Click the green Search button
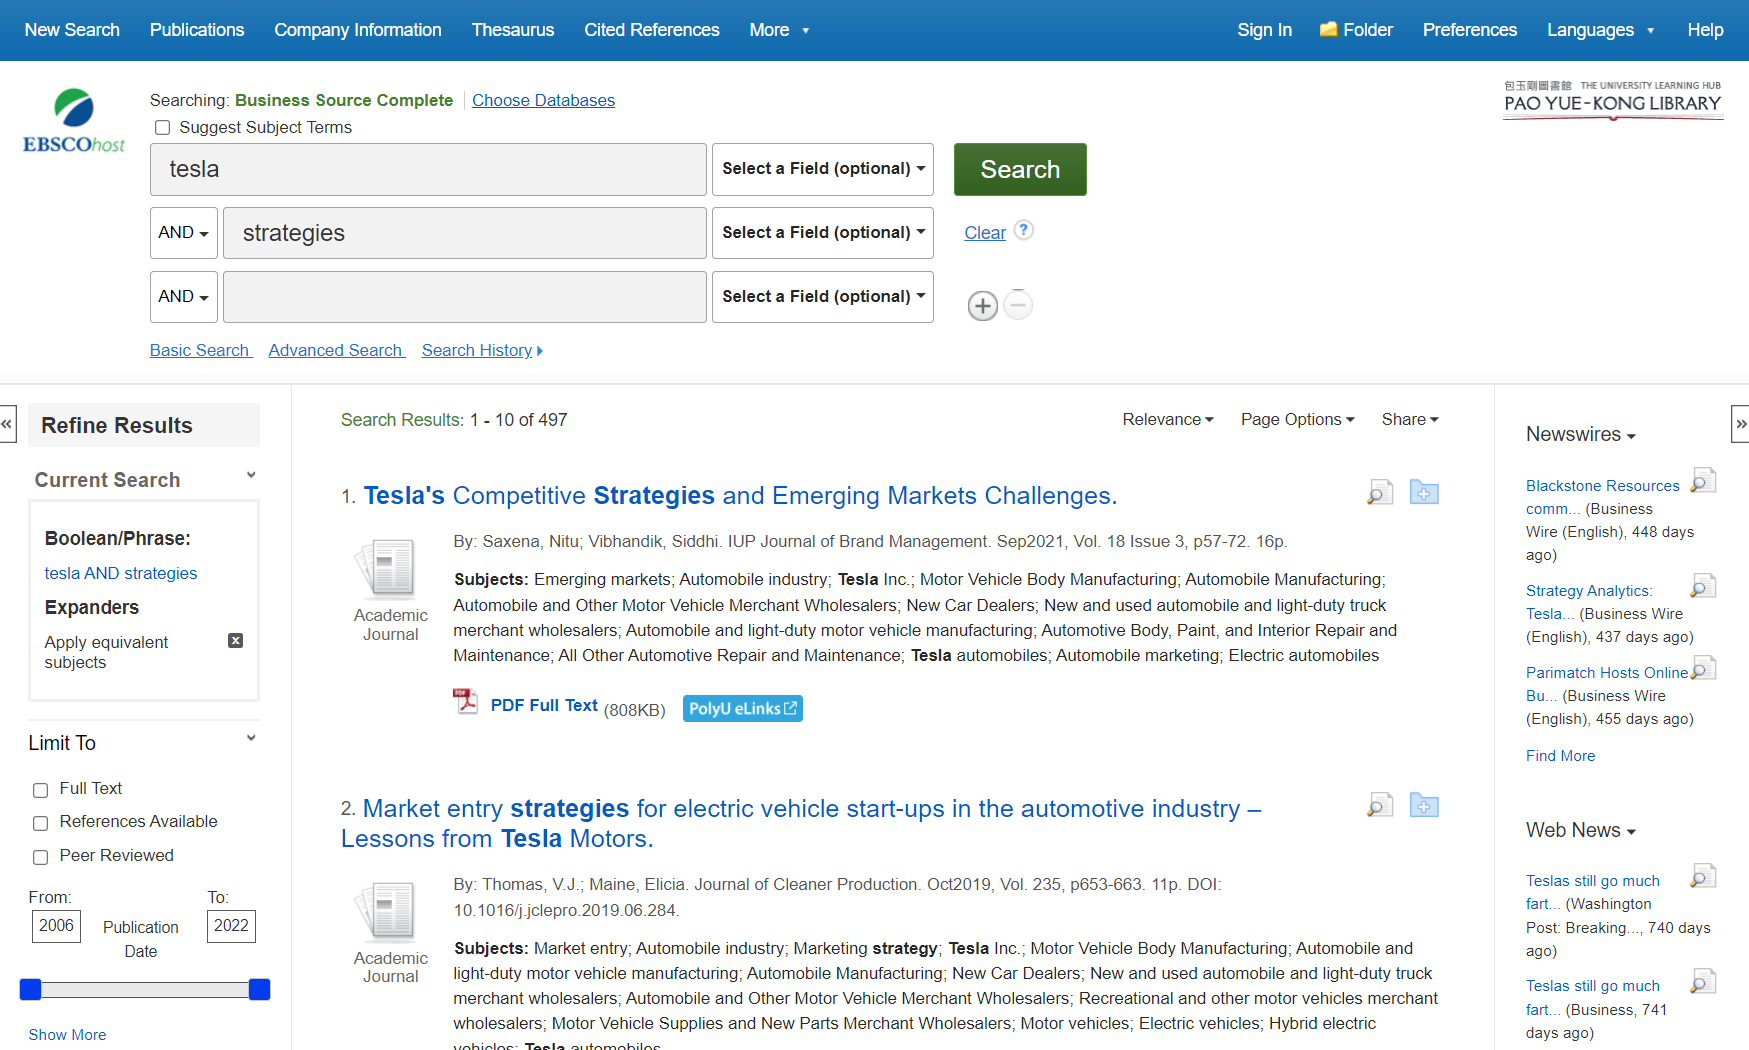The width and height of the screenshot is (1749, 1050). 1020,169
